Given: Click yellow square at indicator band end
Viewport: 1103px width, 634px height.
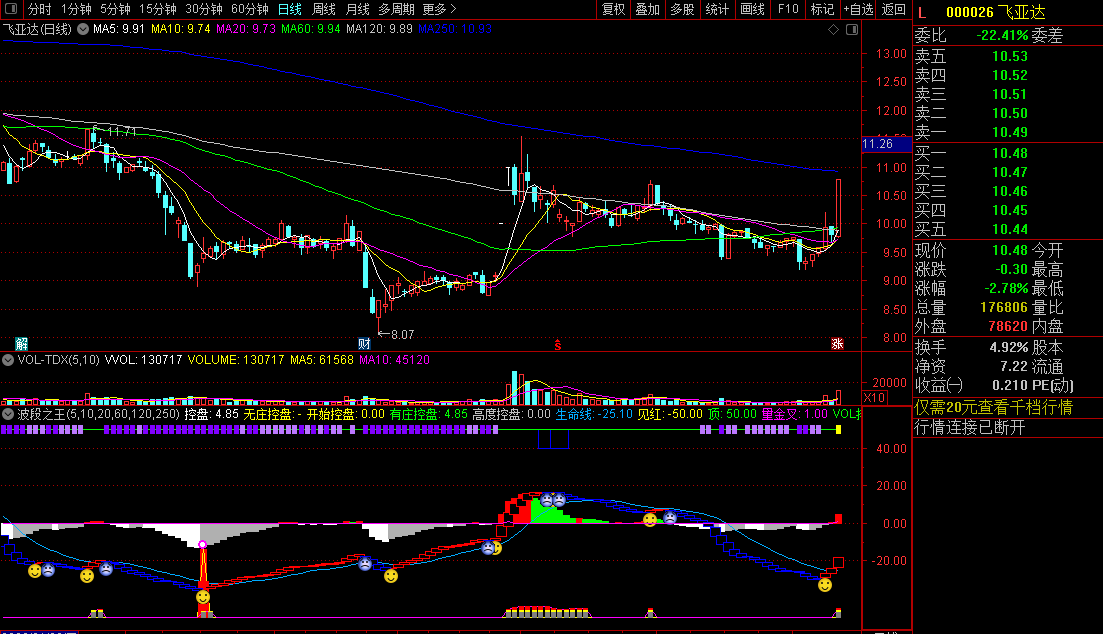Looking at the screenshot, I should (838, 429).
